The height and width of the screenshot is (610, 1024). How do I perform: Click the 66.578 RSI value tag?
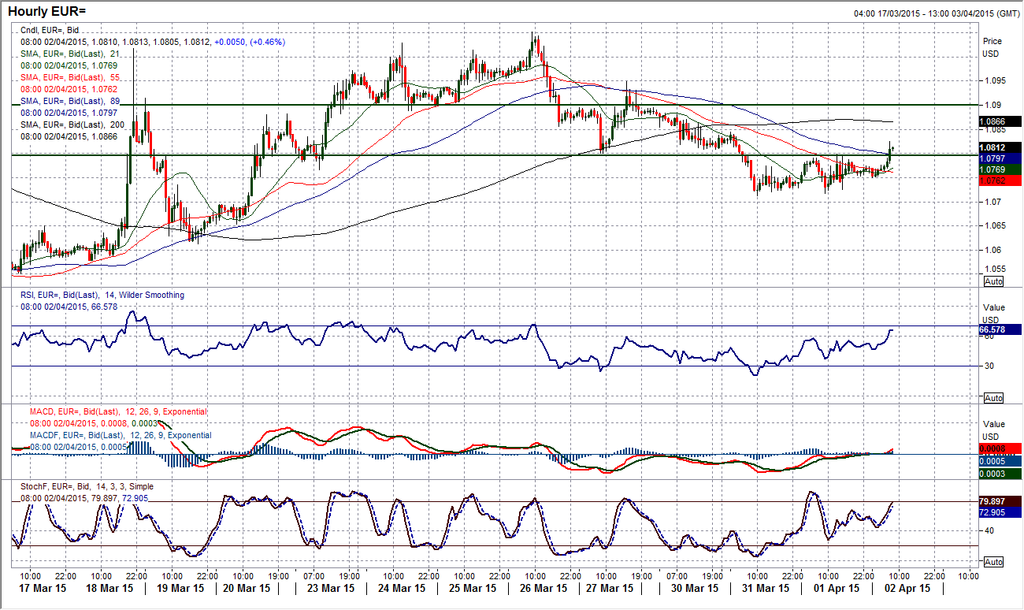(1000, 330)
